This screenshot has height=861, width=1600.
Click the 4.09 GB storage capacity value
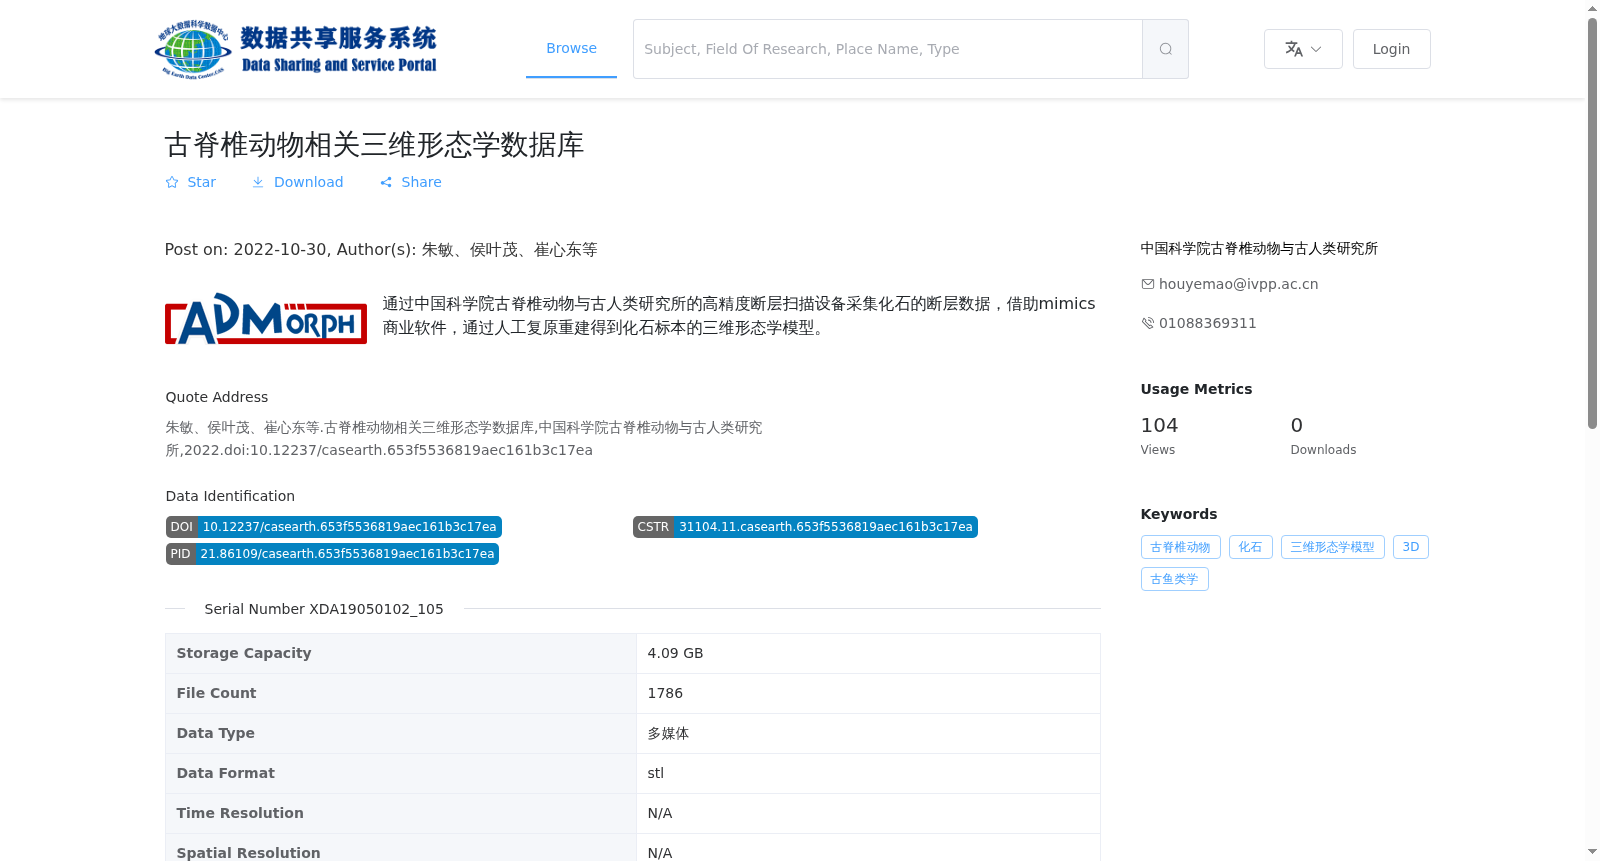coord(675,653)
